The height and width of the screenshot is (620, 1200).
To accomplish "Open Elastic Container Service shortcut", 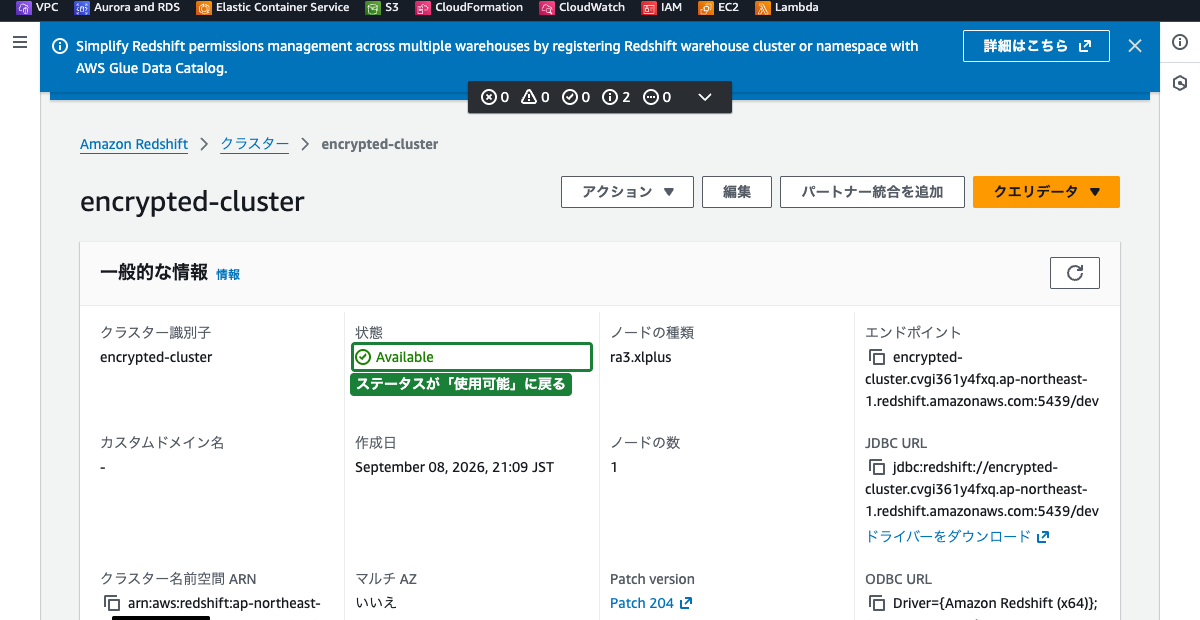I will pyautogui.click(x=272, y=8).
